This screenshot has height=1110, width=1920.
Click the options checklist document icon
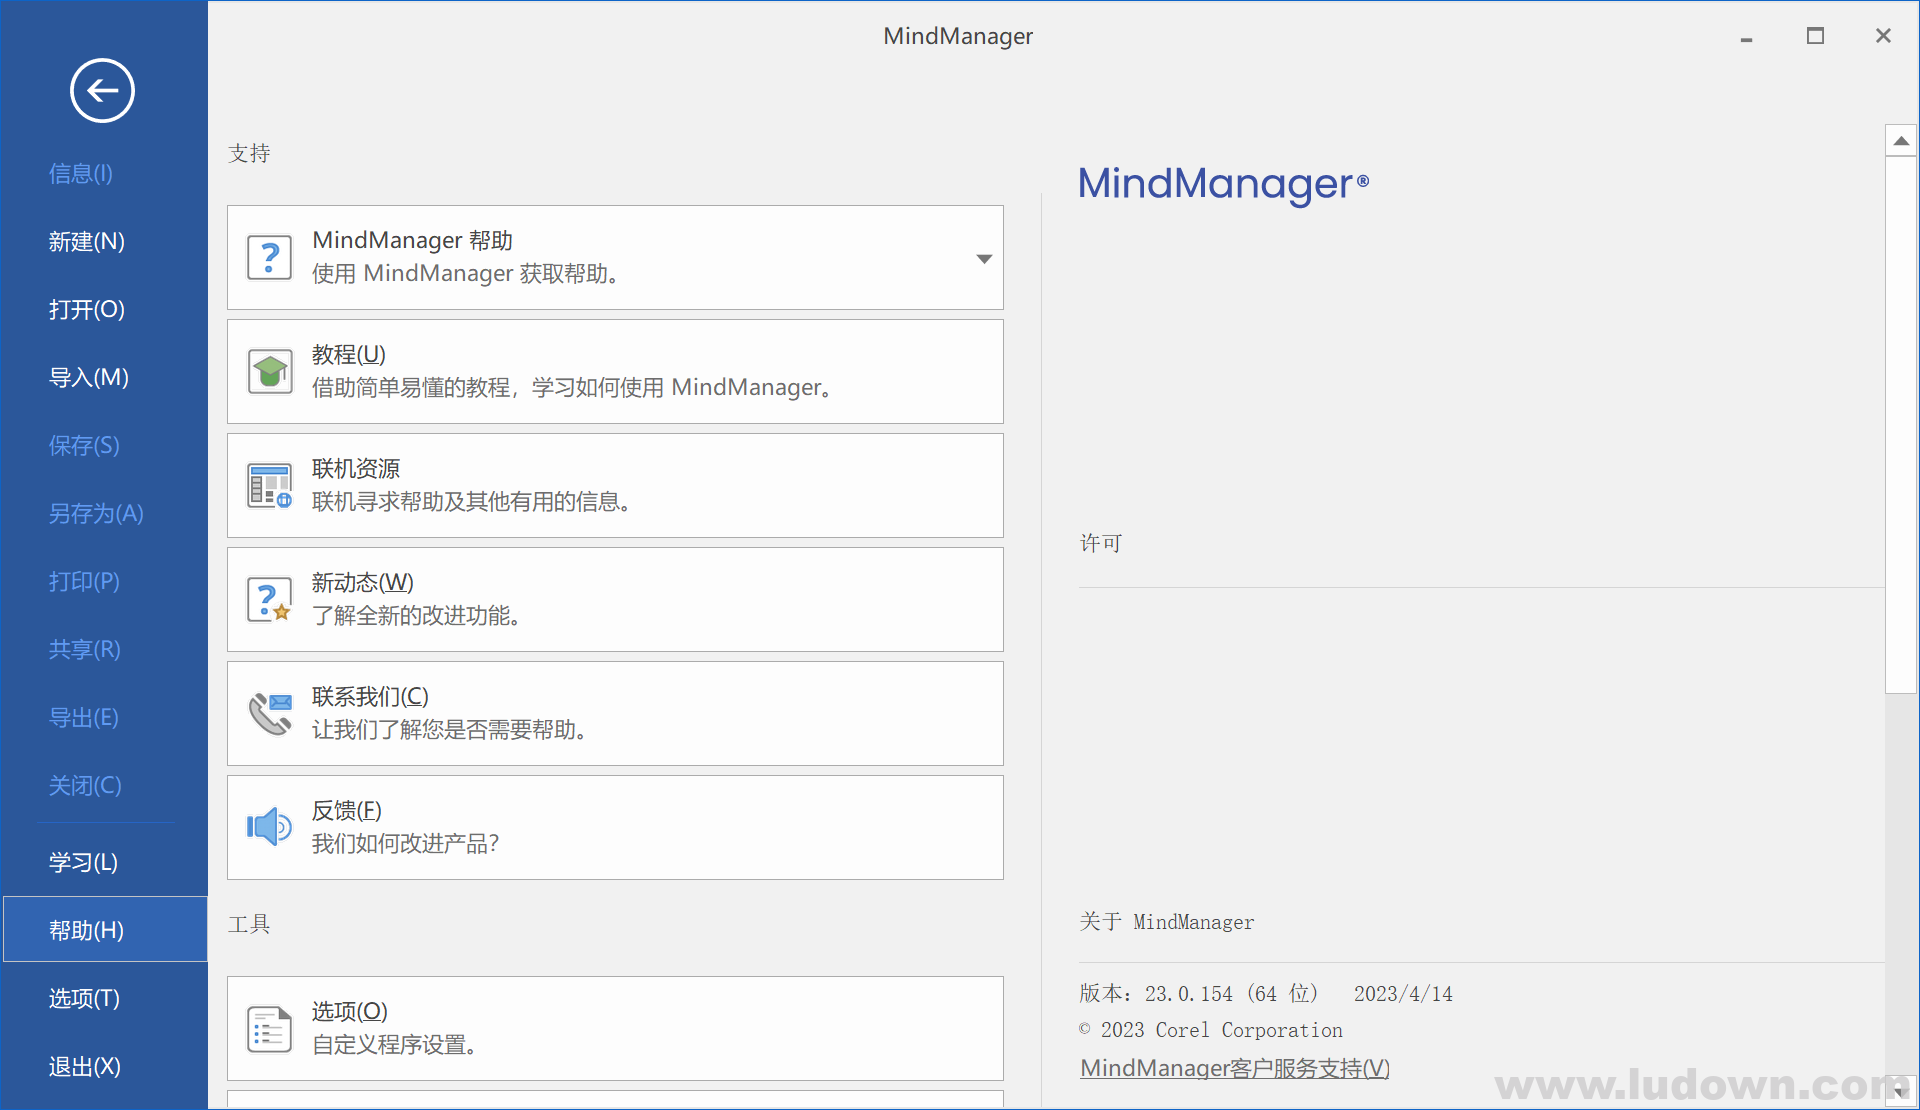point(269,1029)
